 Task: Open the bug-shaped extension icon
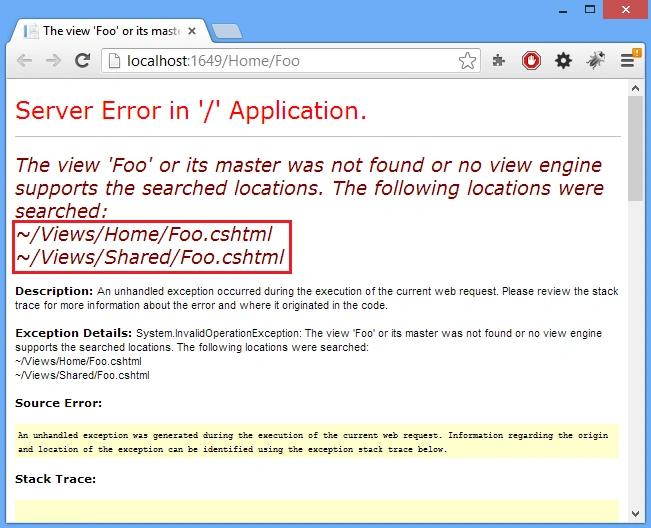click(595, 61)
